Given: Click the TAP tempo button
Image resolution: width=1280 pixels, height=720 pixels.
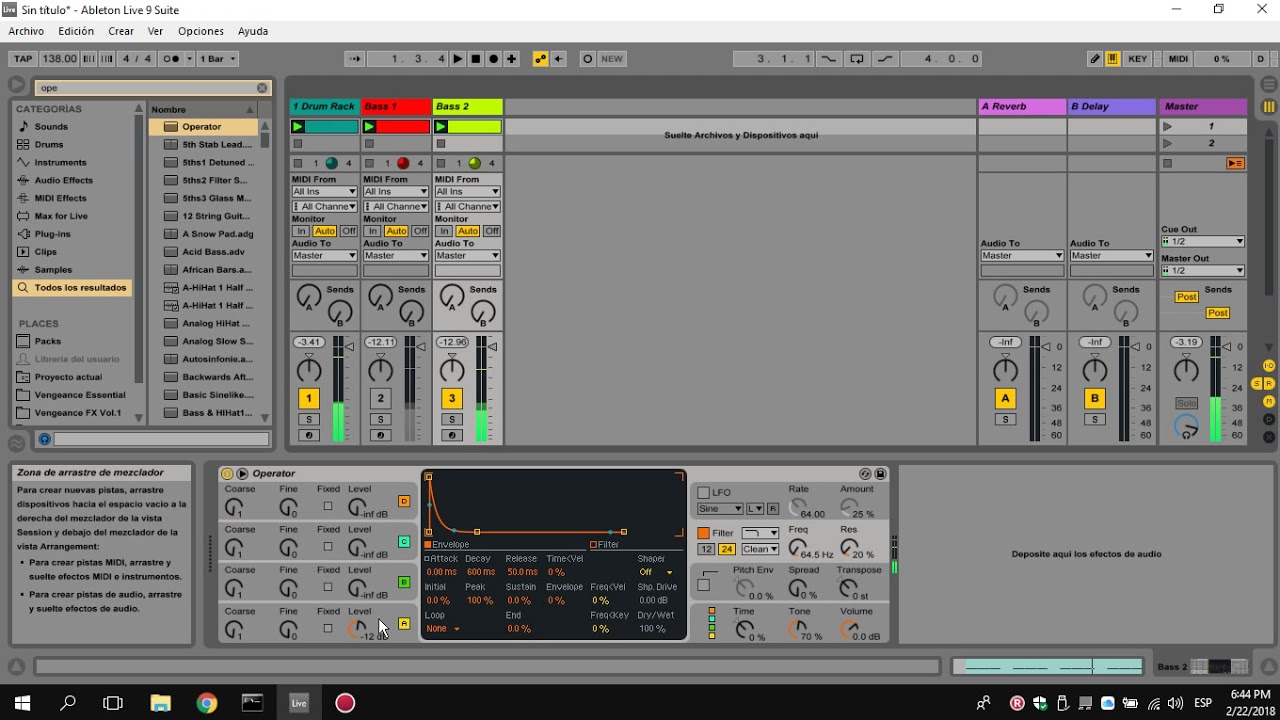Looking at the screenshot, I should 23,59.
